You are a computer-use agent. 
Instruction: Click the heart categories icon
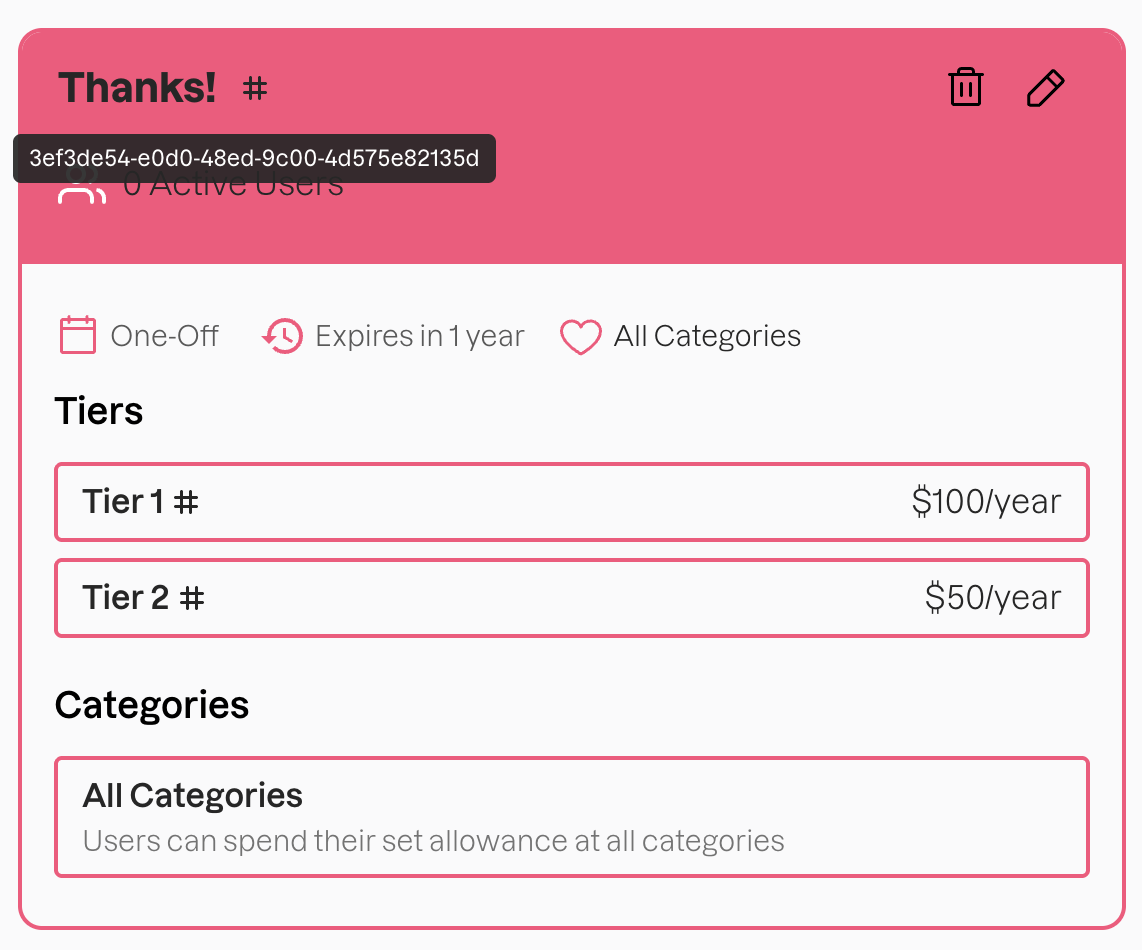pyautogui.click(x=580, y=337)
